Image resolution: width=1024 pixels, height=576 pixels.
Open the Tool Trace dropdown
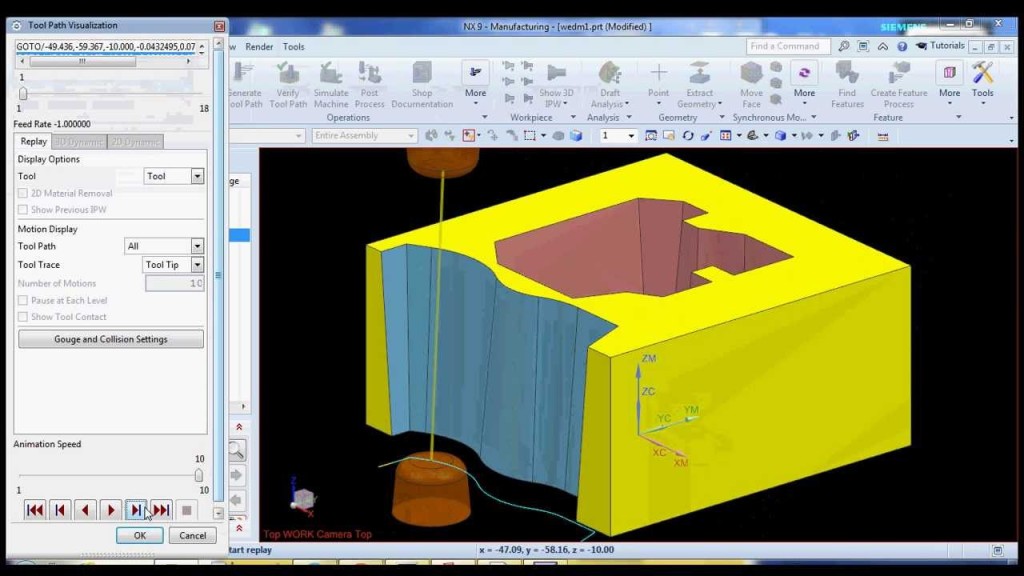(x=173, y=264)
